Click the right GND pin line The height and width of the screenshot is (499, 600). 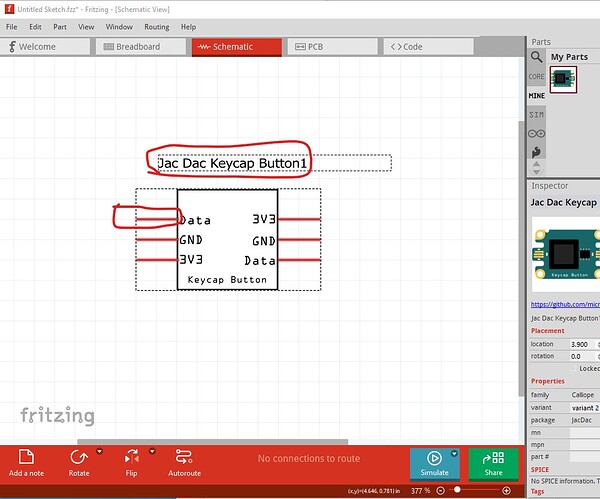pyautogui.click(x=299, y=240)
